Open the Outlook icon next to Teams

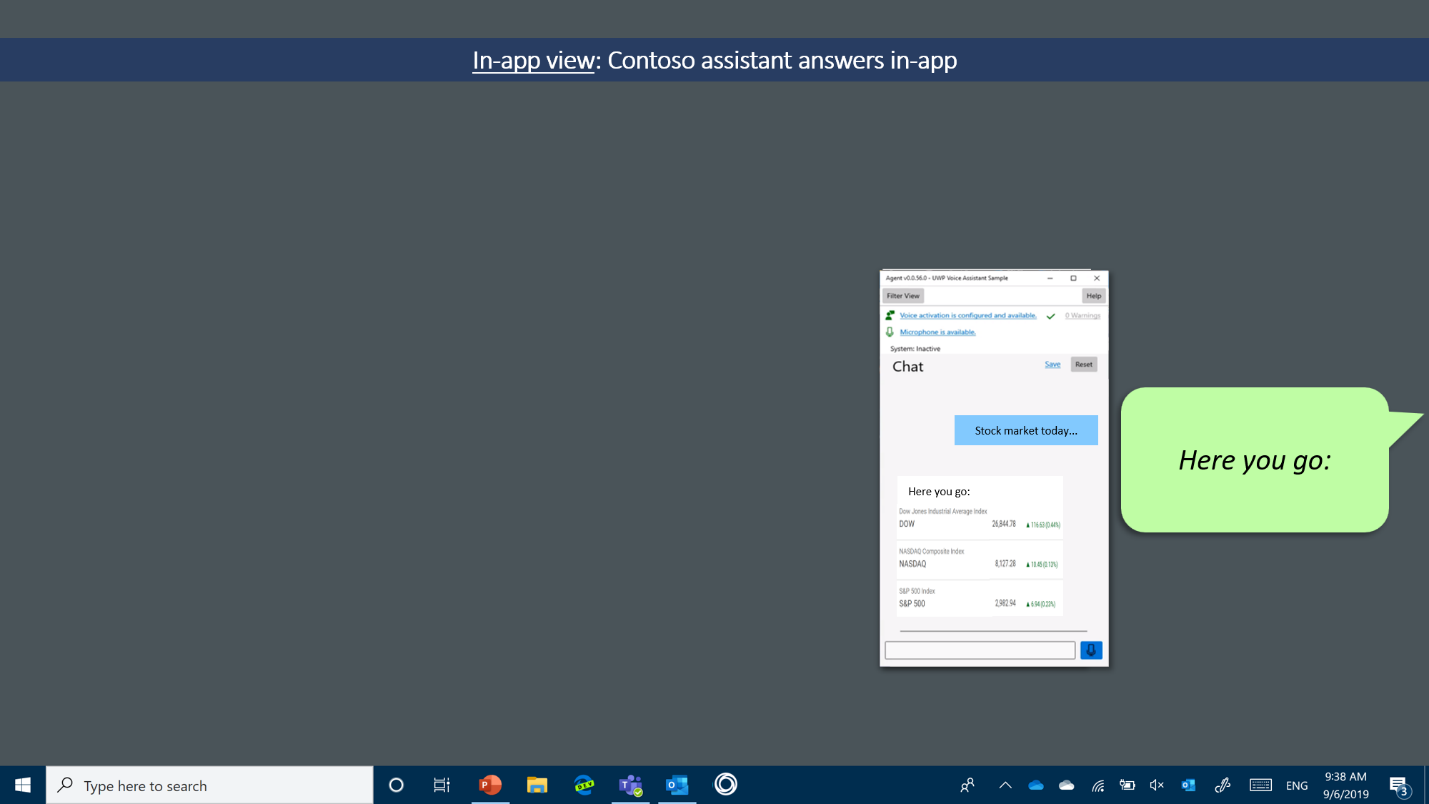pyautogui.click(x=678, y=785)
